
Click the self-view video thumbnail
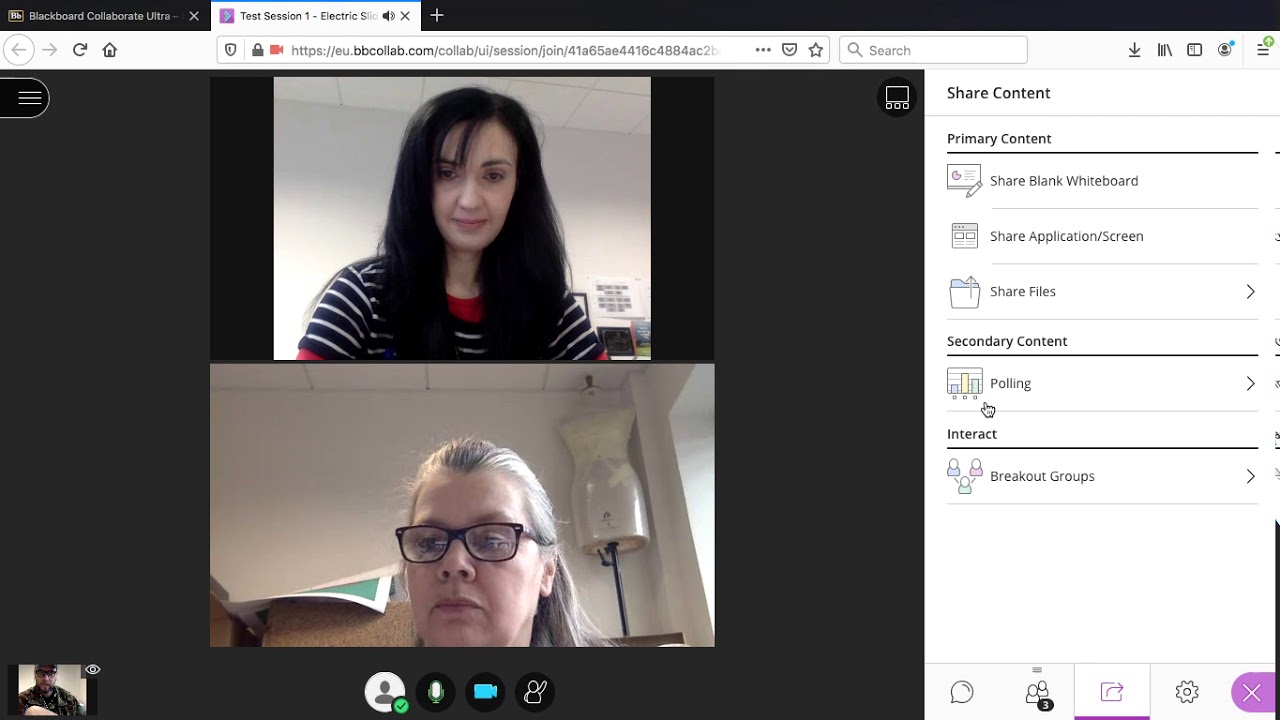(x=51, y=690)
